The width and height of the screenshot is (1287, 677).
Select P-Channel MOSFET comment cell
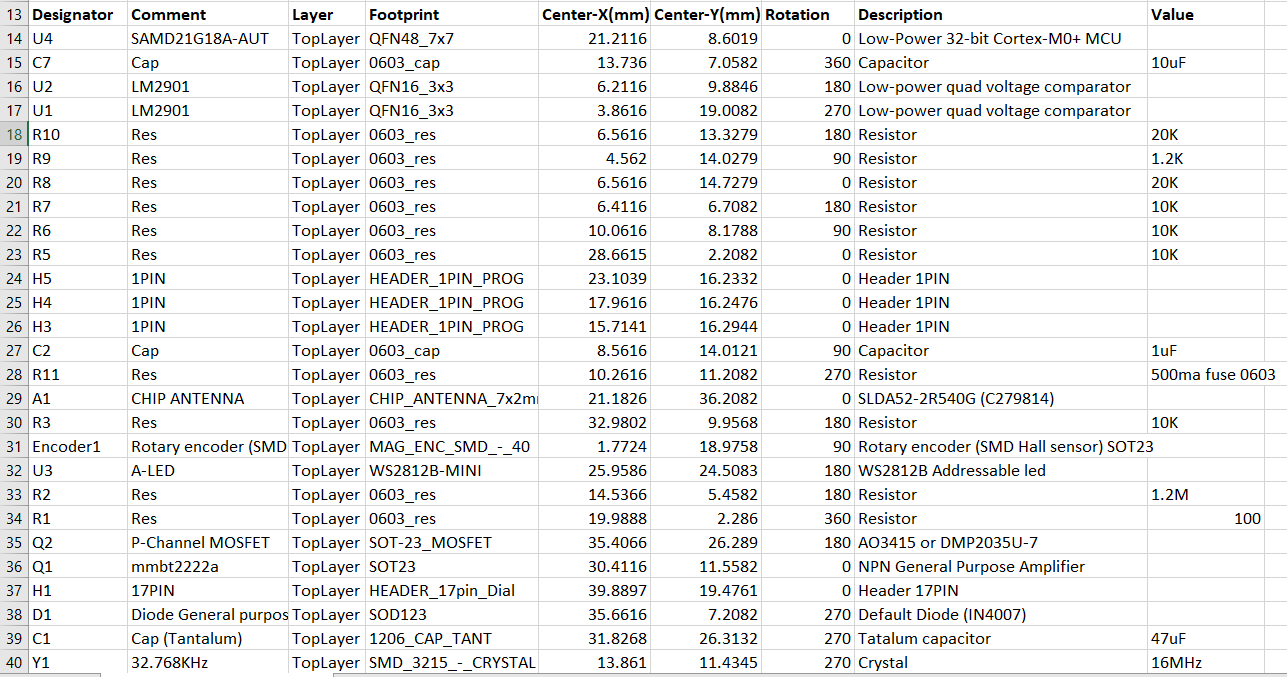click(209, 543)
